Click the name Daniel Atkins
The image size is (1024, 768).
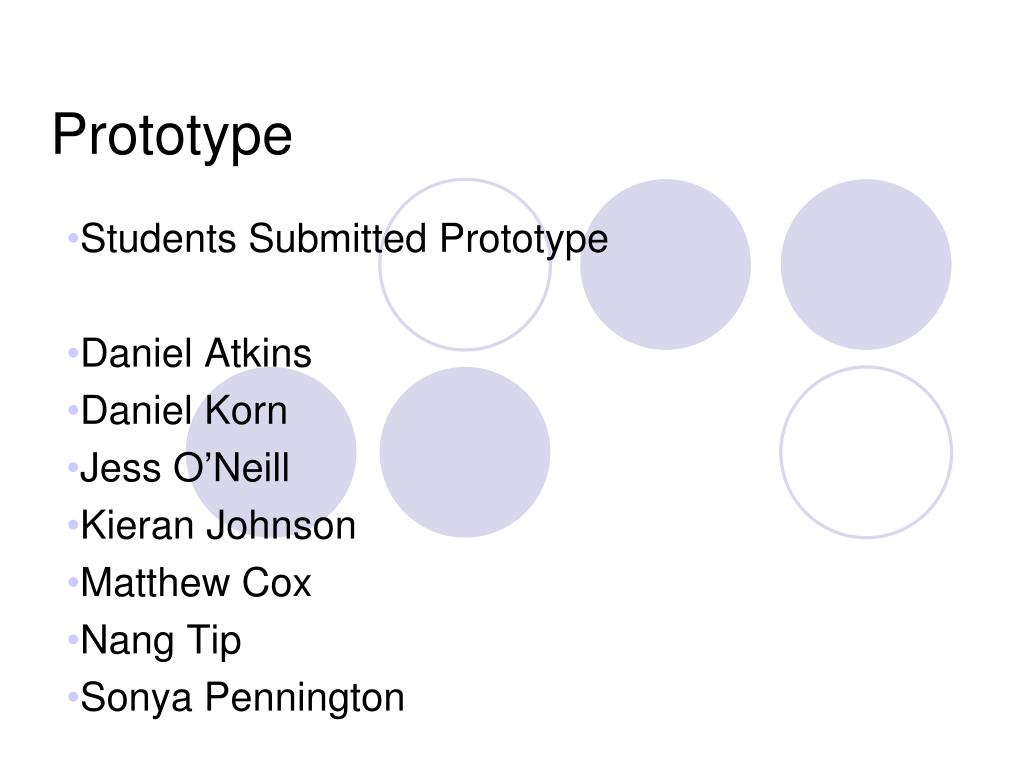click(196, 353)
